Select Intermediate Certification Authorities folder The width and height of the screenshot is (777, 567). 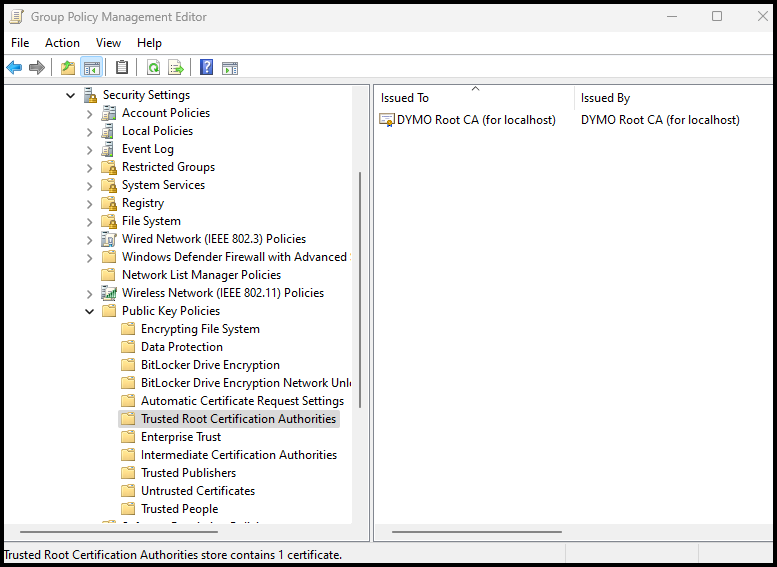click(239, 455)
